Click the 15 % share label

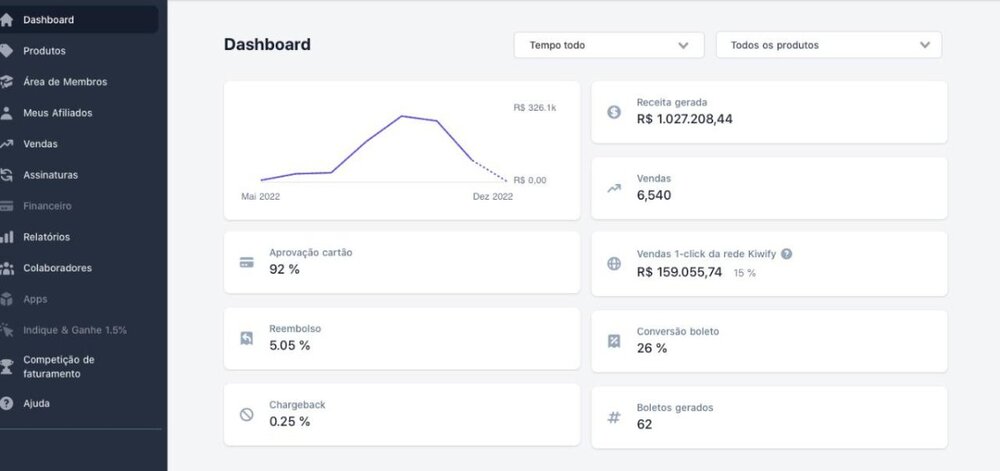pos(744,273)
